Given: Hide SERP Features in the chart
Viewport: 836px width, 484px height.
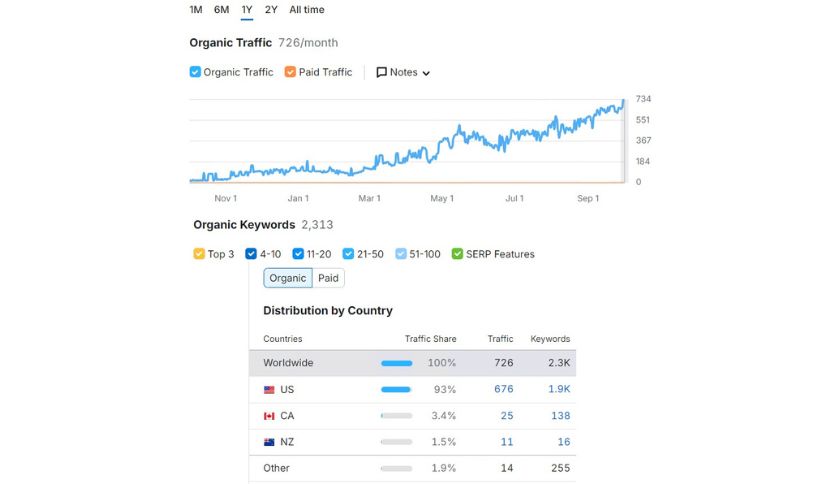Looking at the screenshot, I should [x=457, y=254].
